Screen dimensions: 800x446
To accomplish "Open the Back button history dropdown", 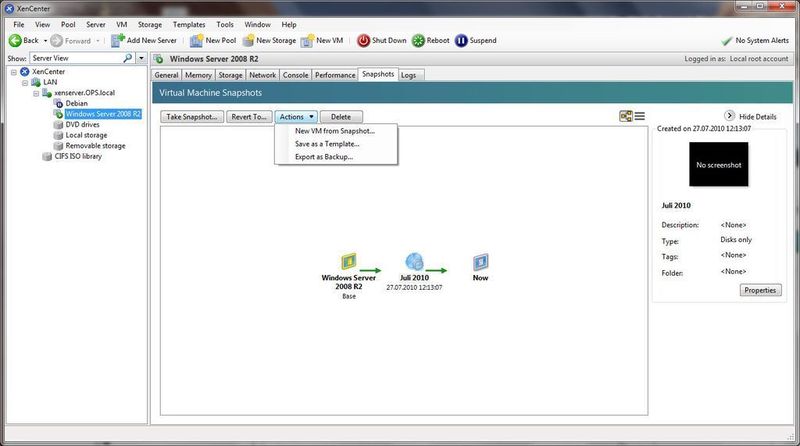I will pos(45,41).
